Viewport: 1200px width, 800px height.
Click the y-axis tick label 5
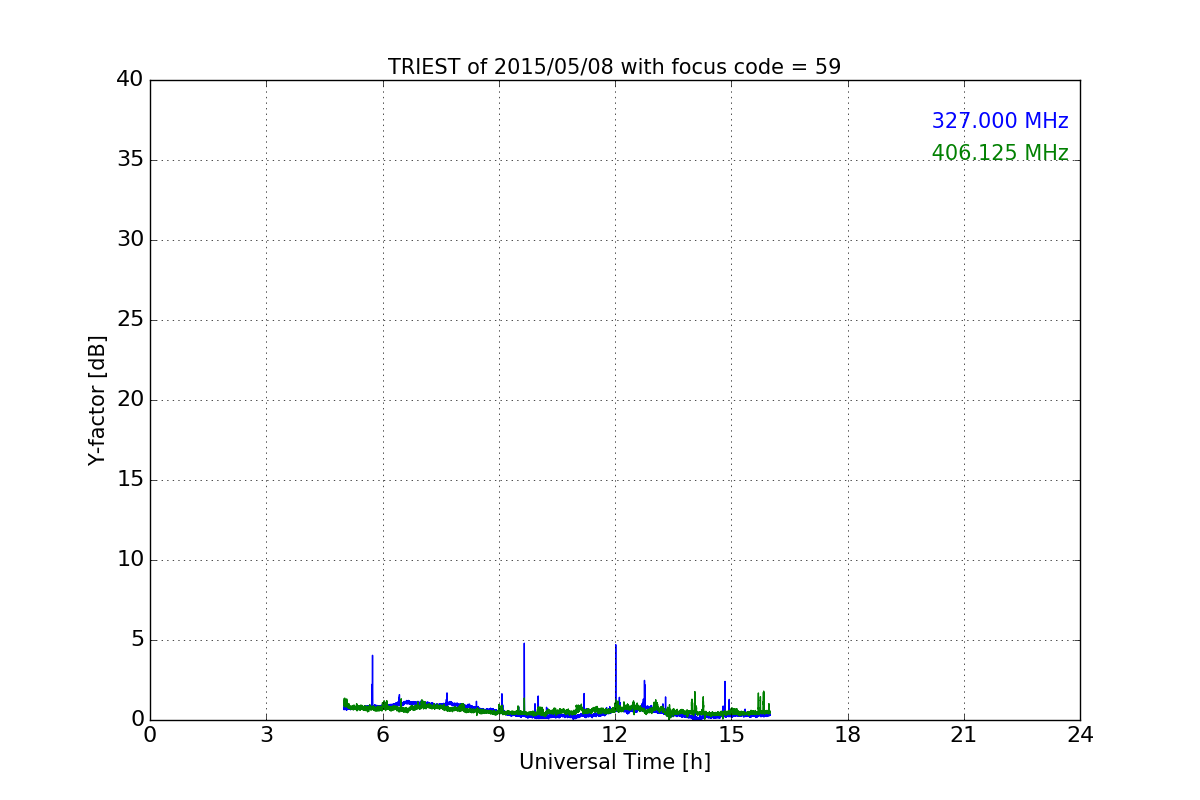[137, 640]
